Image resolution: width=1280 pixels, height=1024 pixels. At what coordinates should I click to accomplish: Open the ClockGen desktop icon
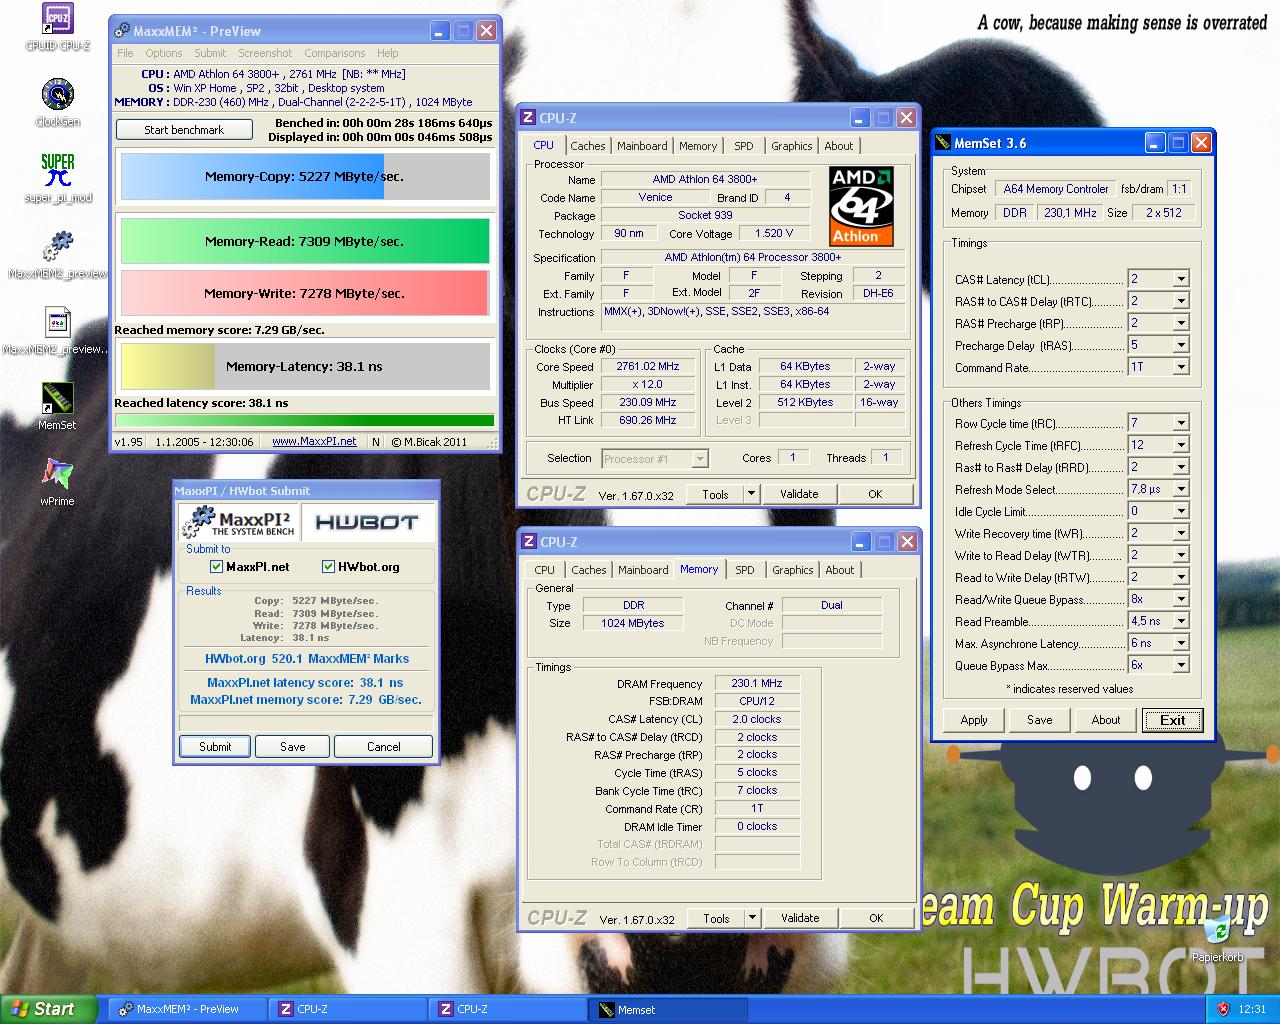[x=57, y=102]
